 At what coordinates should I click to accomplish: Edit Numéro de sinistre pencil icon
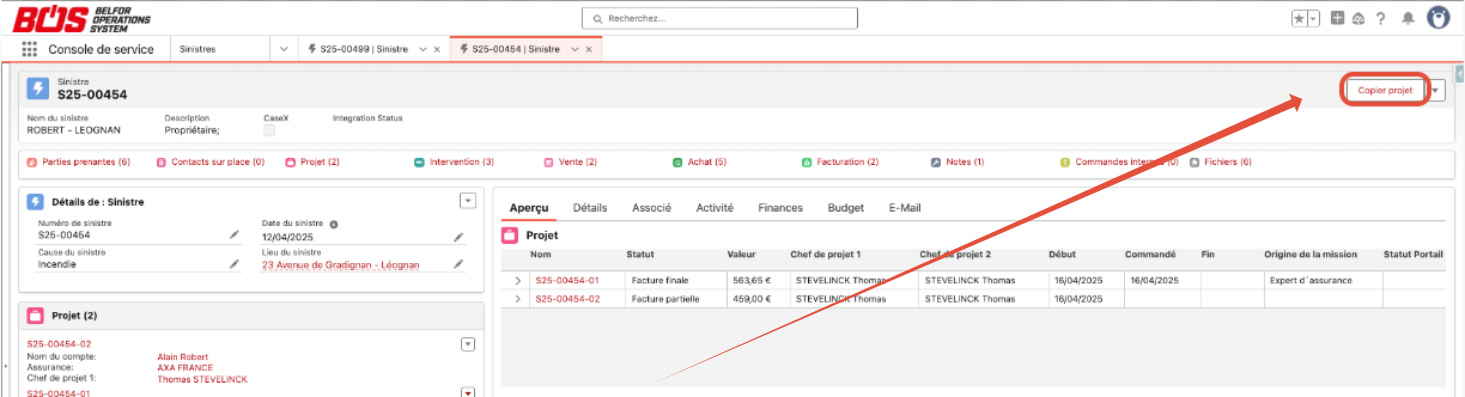click(x=234, y=235)
